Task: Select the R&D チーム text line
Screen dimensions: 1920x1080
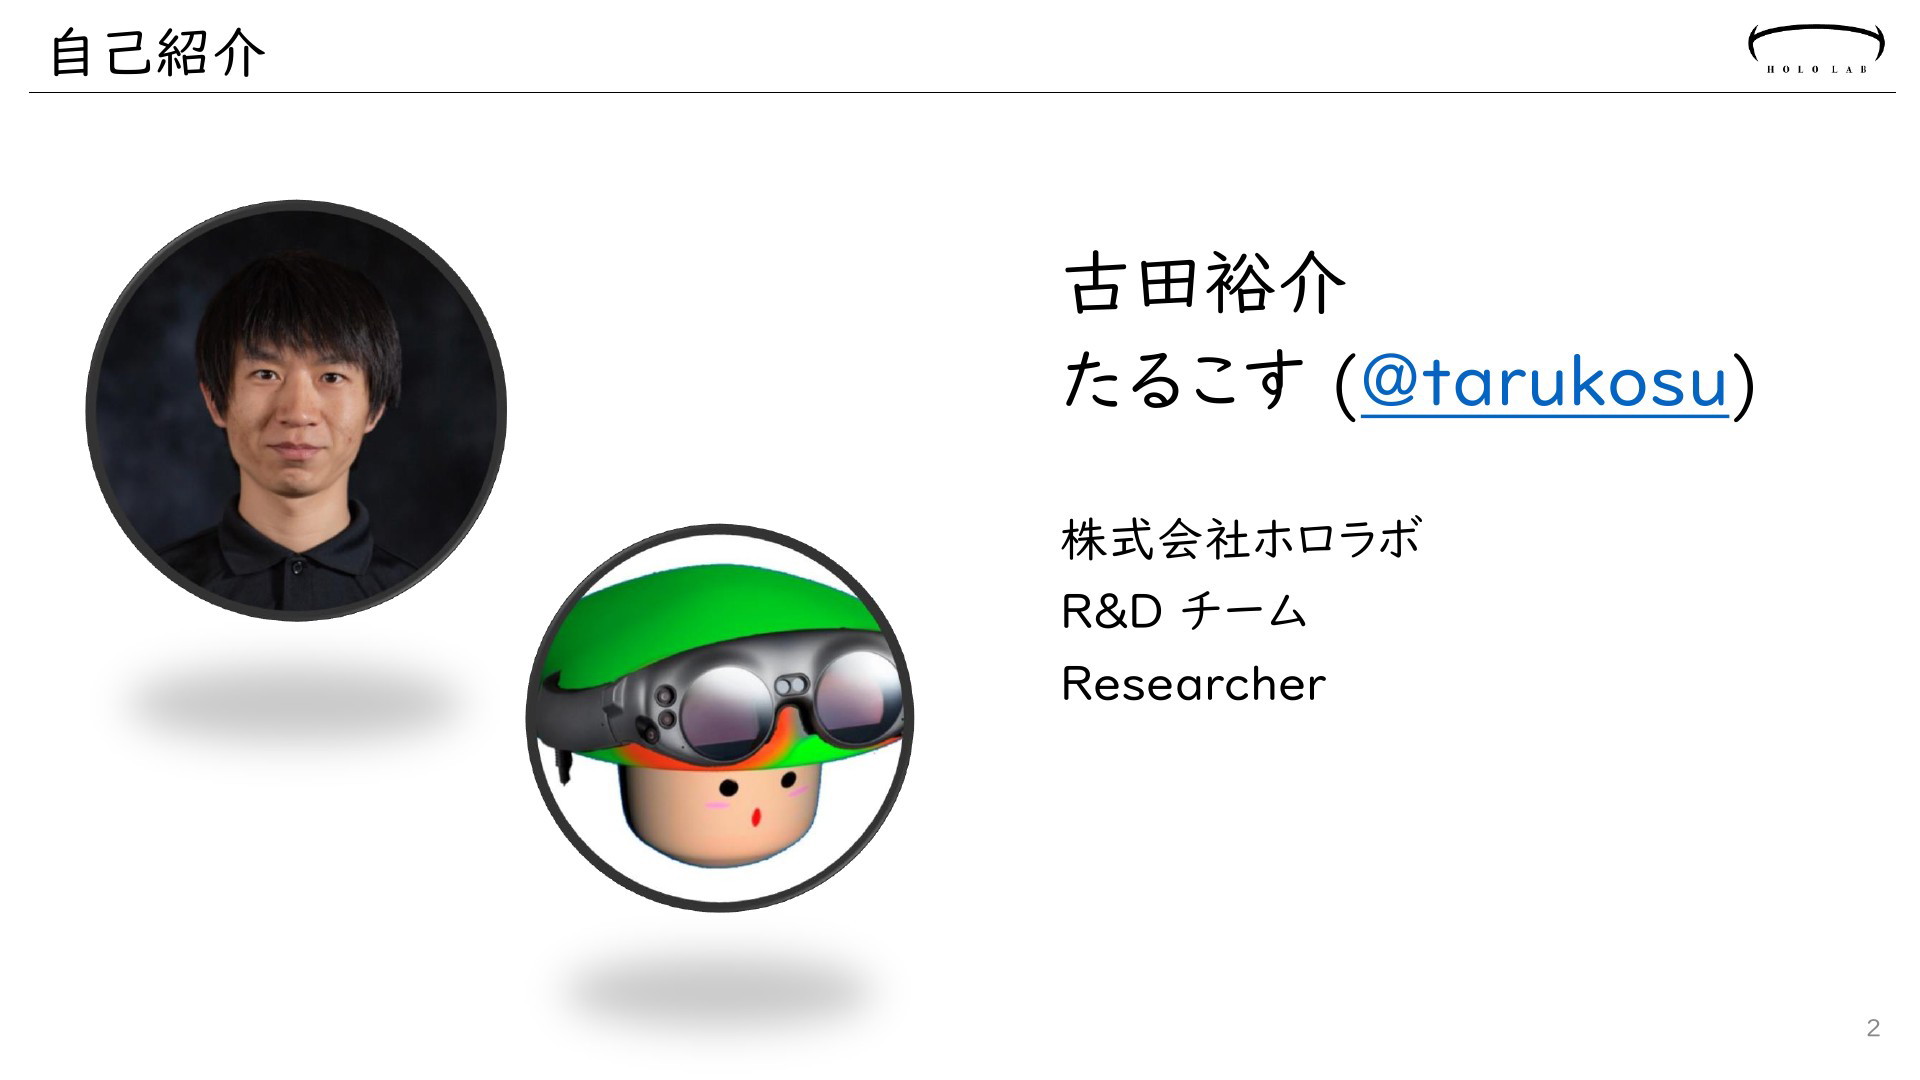Action: tap(1183, 611)
